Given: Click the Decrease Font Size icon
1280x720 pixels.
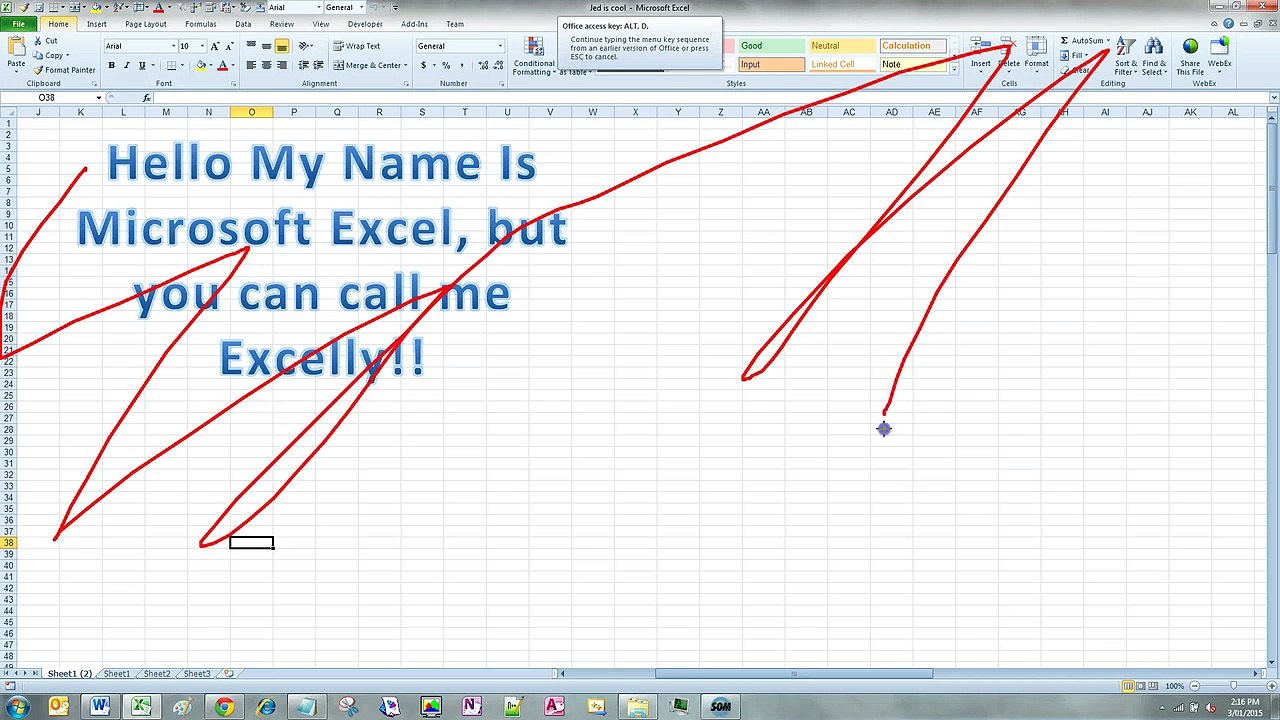Looking at the screenshot, I should pyautogui.click(x=229, y=46).
